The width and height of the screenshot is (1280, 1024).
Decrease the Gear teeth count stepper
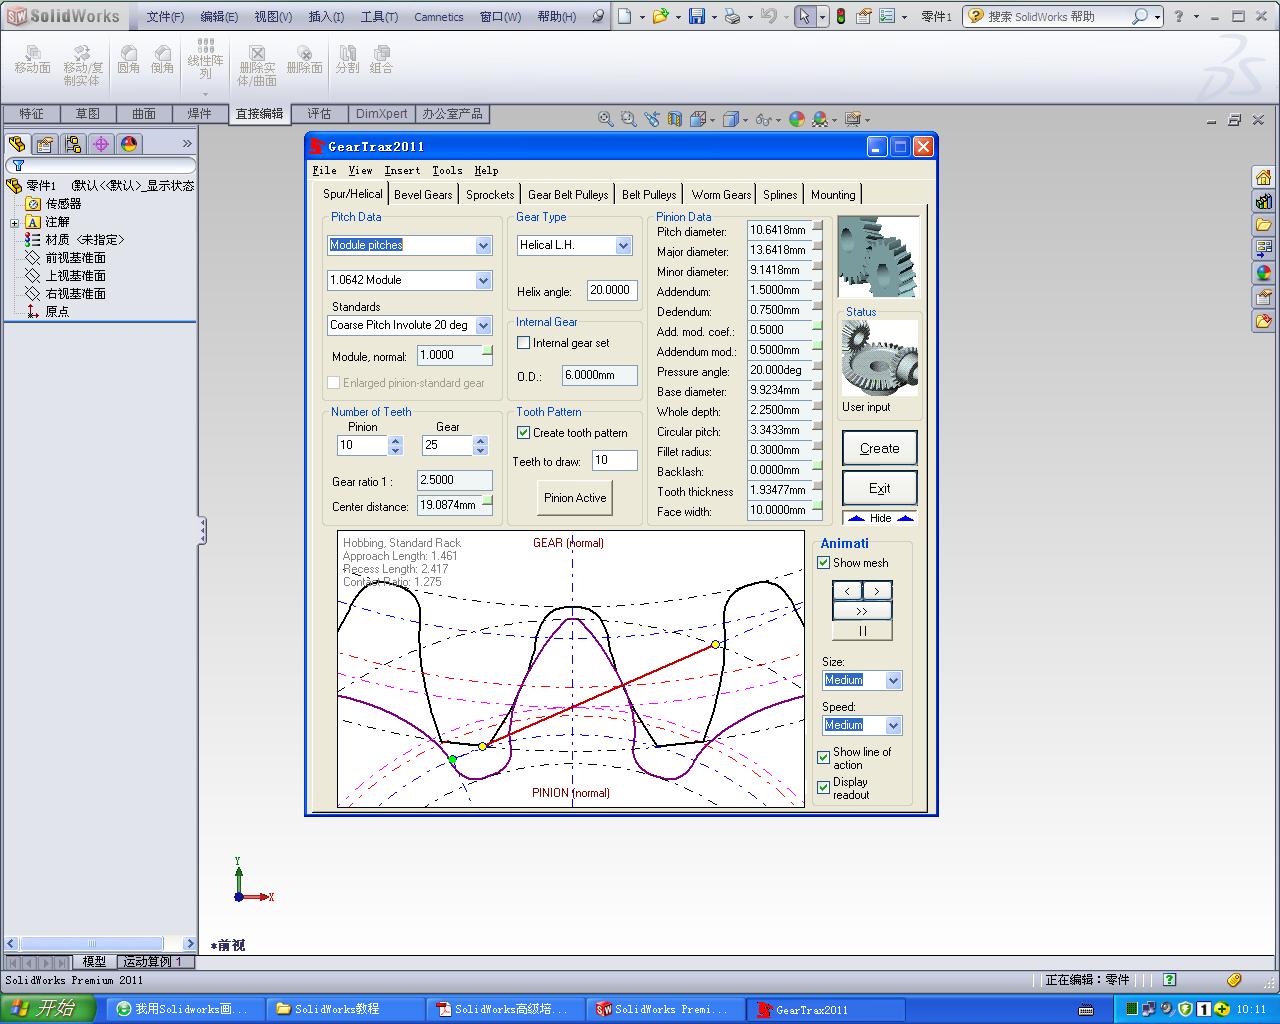coord(481,450)
